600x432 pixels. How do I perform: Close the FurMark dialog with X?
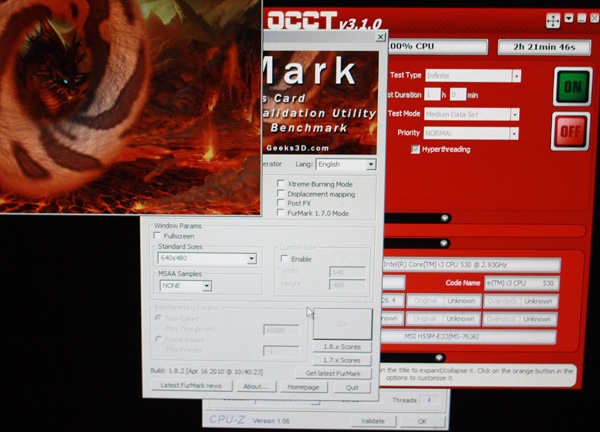click(380, 37)
